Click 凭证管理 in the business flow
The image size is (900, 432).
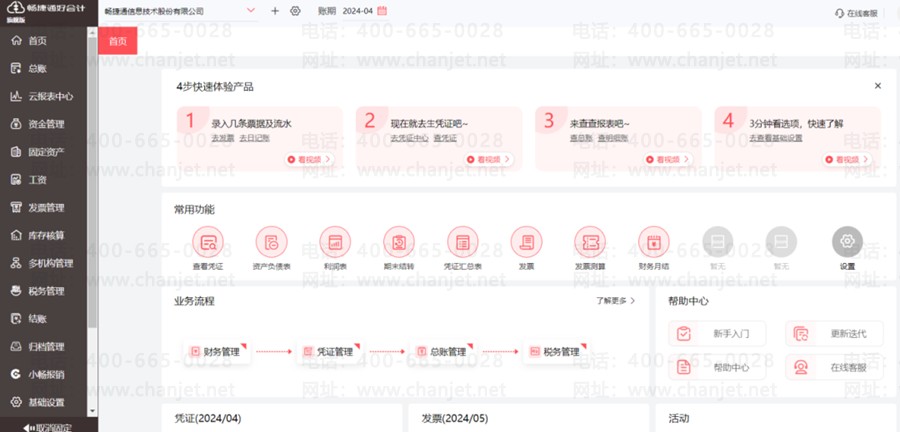(329, 352)
